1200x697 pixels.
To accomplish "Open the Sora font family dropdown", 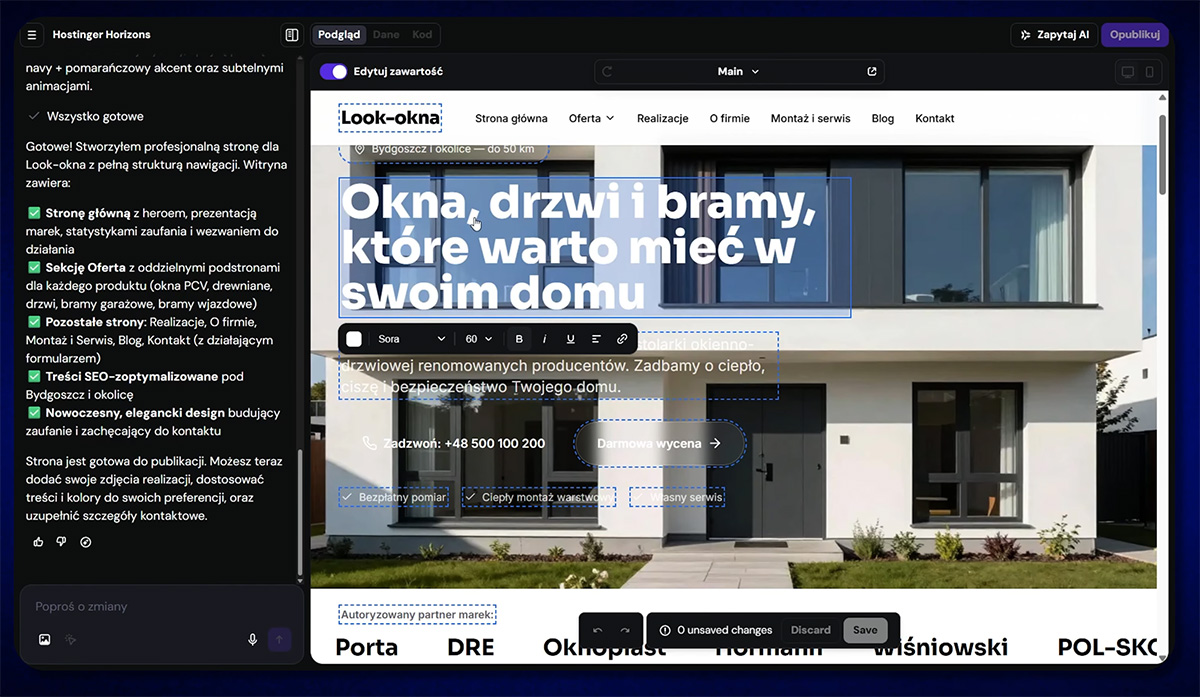I will point(412,339).
